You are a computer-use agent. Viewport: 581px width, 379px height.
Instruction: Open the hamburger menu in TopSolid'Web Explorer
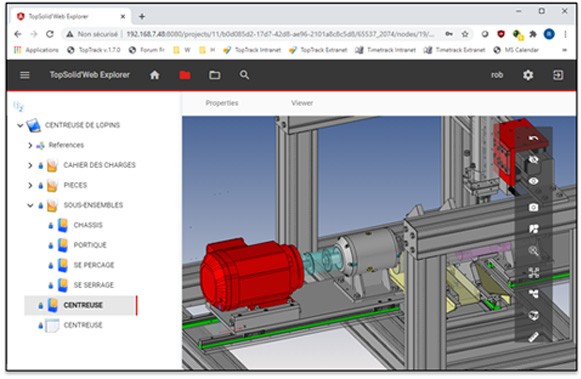[x=25, y=75]
